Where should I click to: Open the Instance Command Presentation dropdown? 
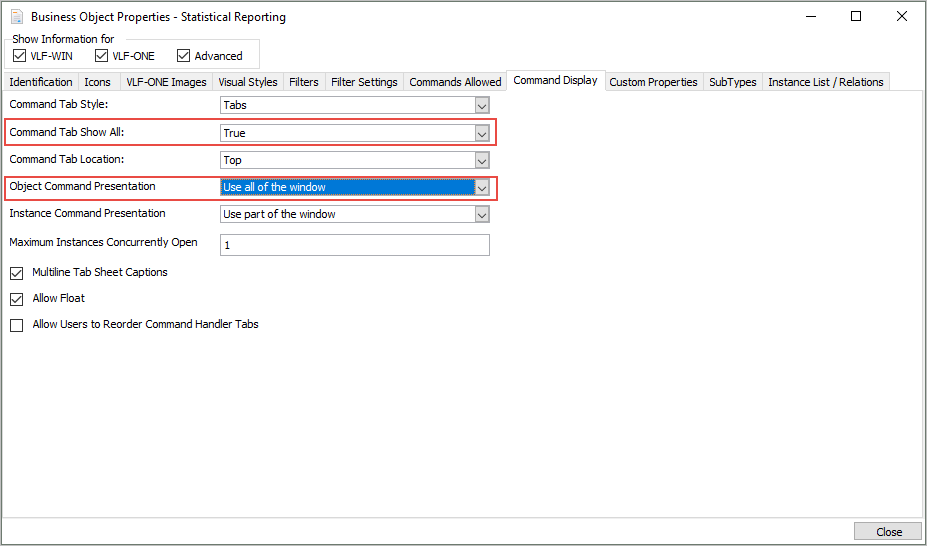[482, 214]
